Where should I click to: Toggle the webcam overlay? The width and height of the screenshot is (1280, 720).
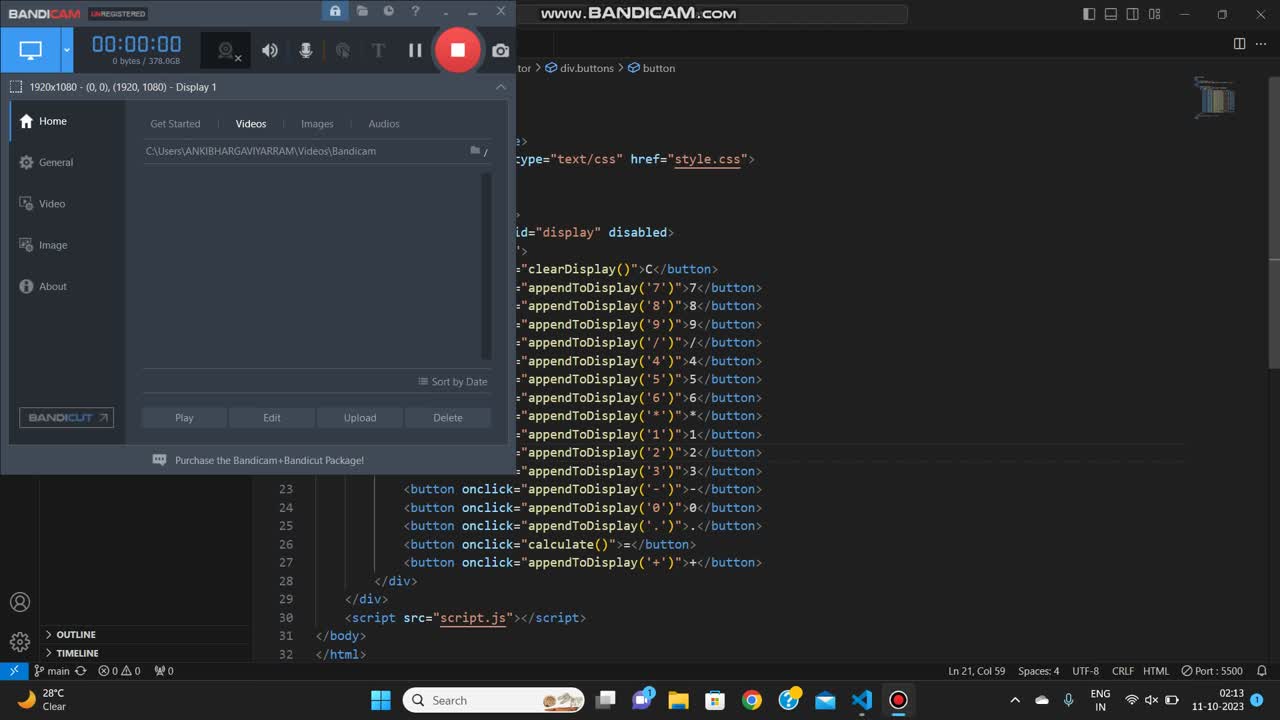tap(227, 51)
